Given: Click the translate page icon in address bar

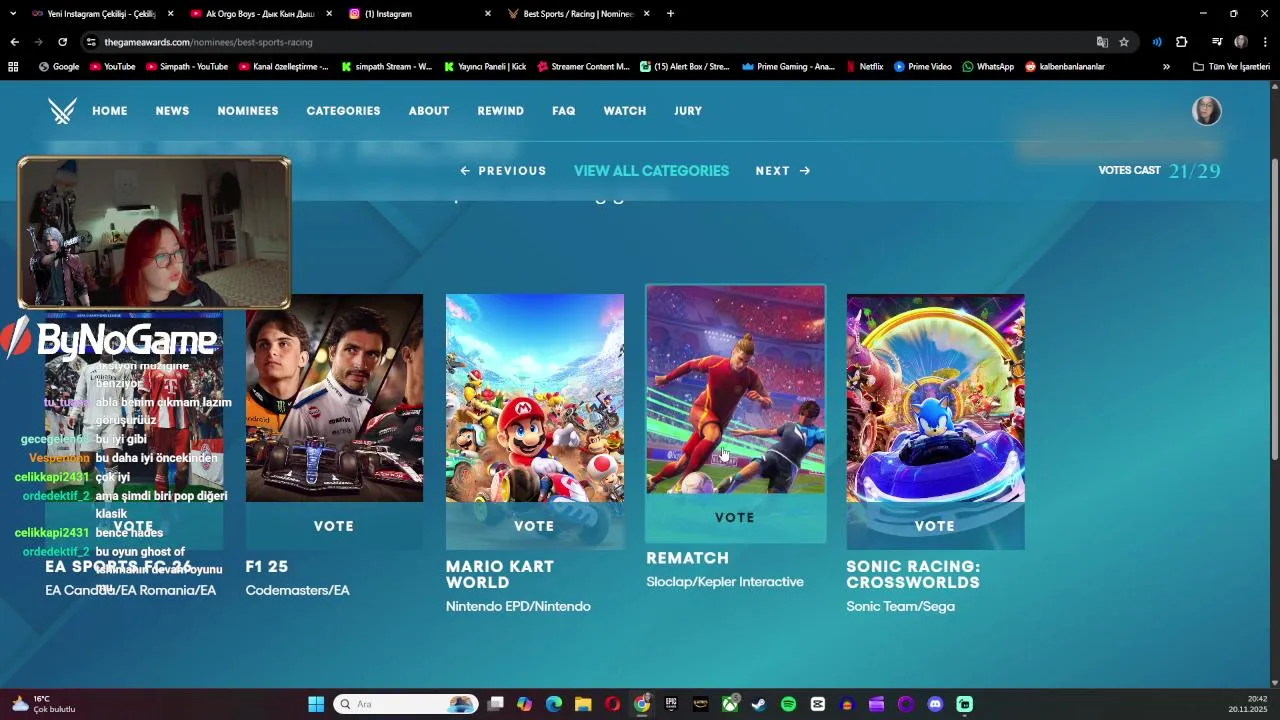Looking at the screenshot, I should [x=1102, y=42].
